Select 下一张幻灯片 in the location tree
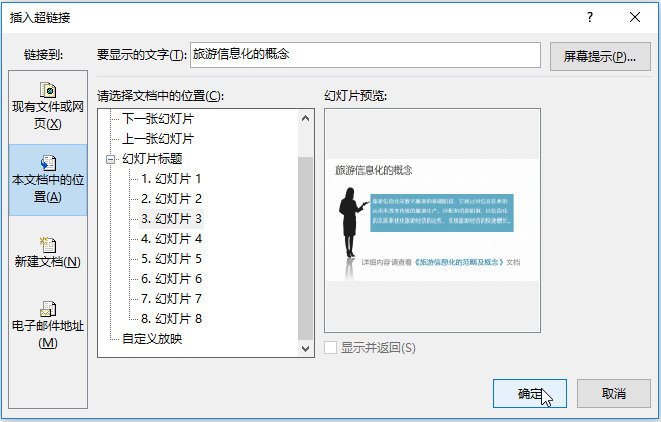 pyautogui.click(x=158, y=119)
